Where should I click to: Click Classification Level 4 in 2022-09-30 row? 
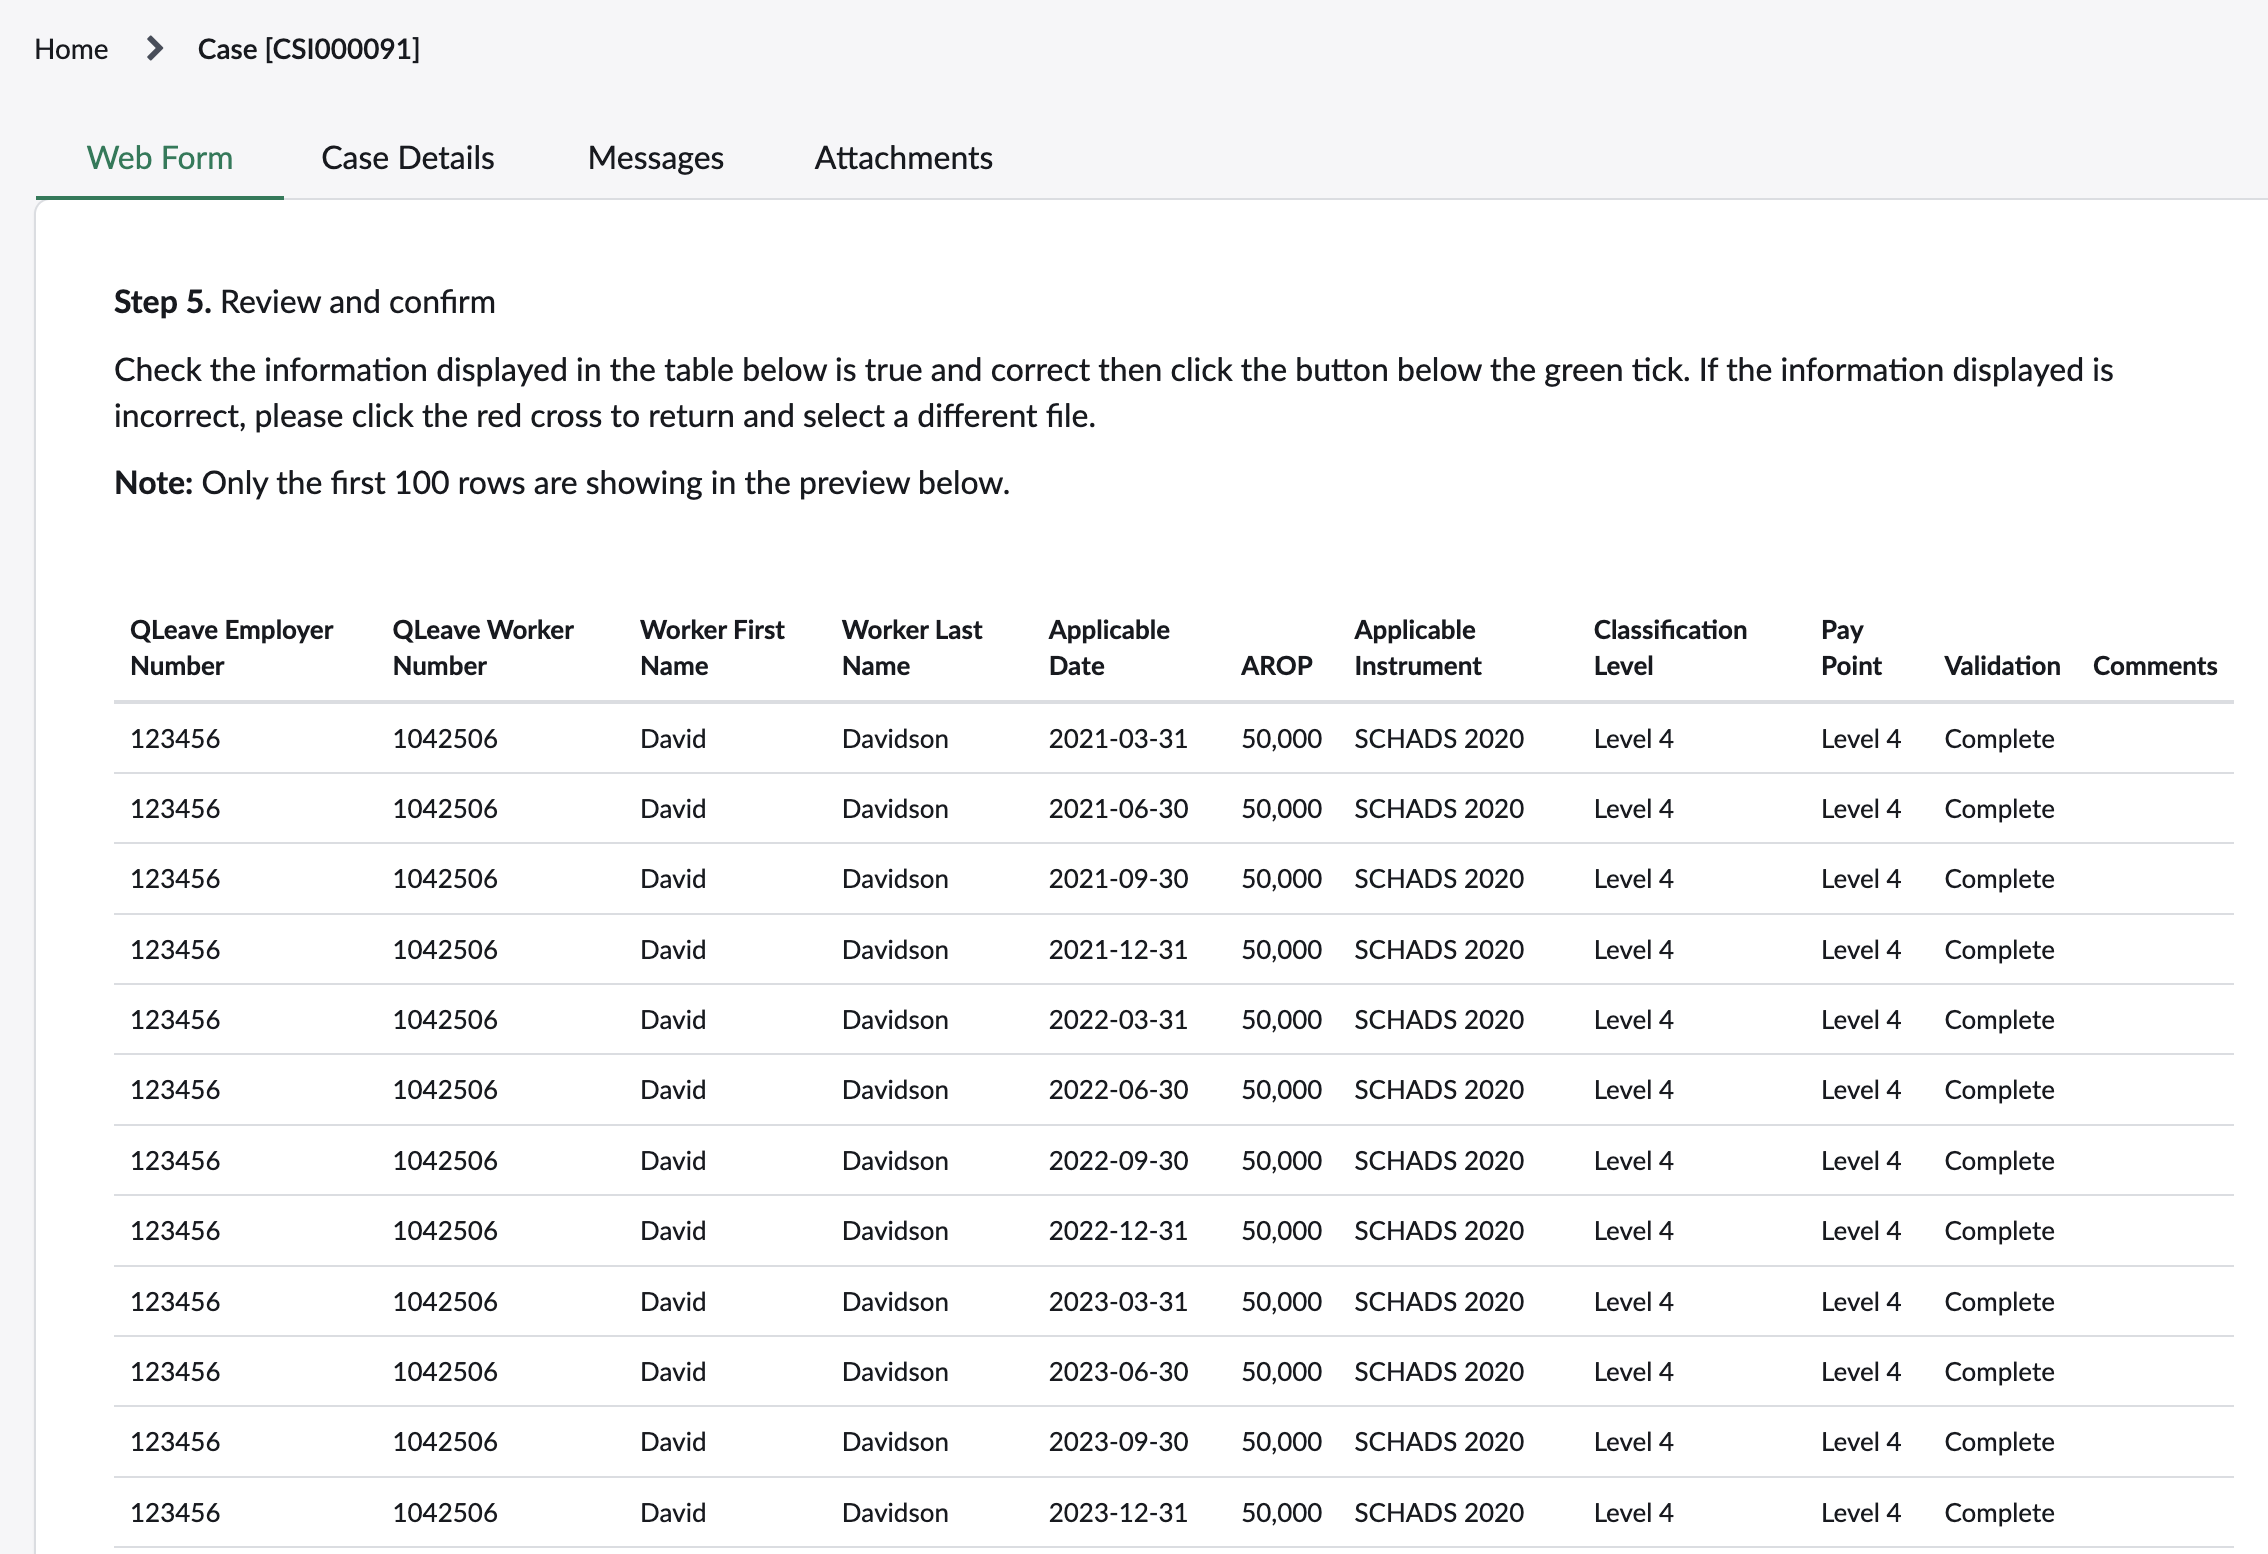pyautogui.click(x=1633, y=1160)
